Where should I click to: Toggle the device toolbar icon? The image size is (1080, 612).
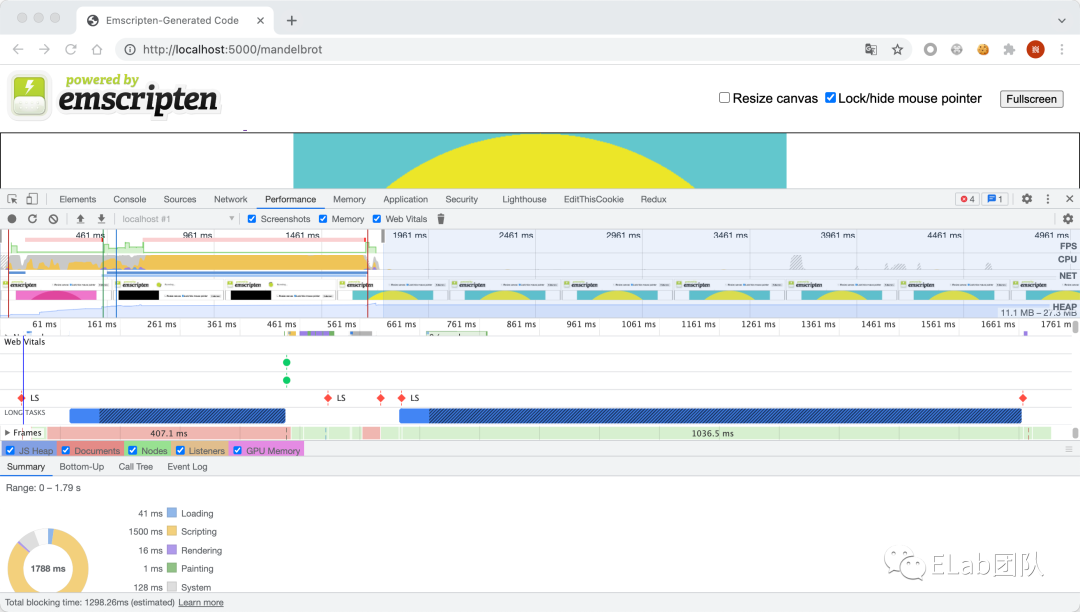tap(32, 199)
